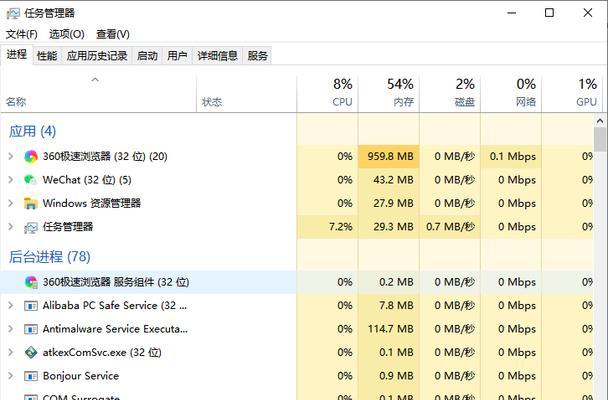
Task: Click the scrollbar up arrow
Action: click(x=600, y=121)
